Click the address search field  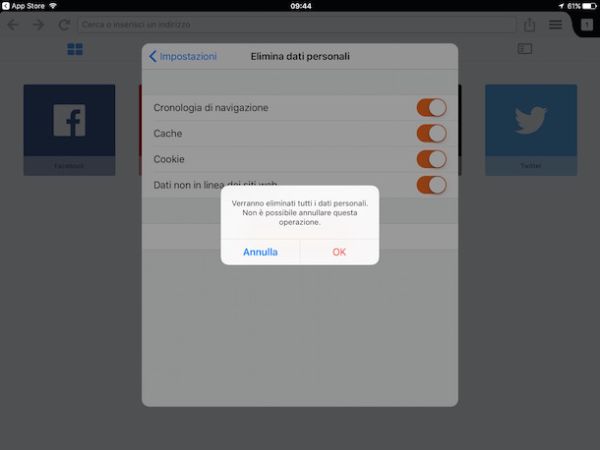(x=290, y=24)
